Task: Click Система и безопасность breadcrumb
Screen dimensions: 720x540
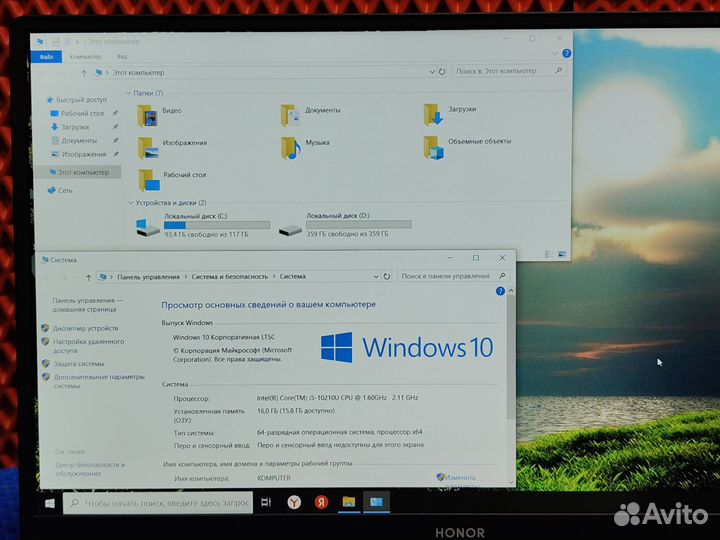Action: (230, 276)
